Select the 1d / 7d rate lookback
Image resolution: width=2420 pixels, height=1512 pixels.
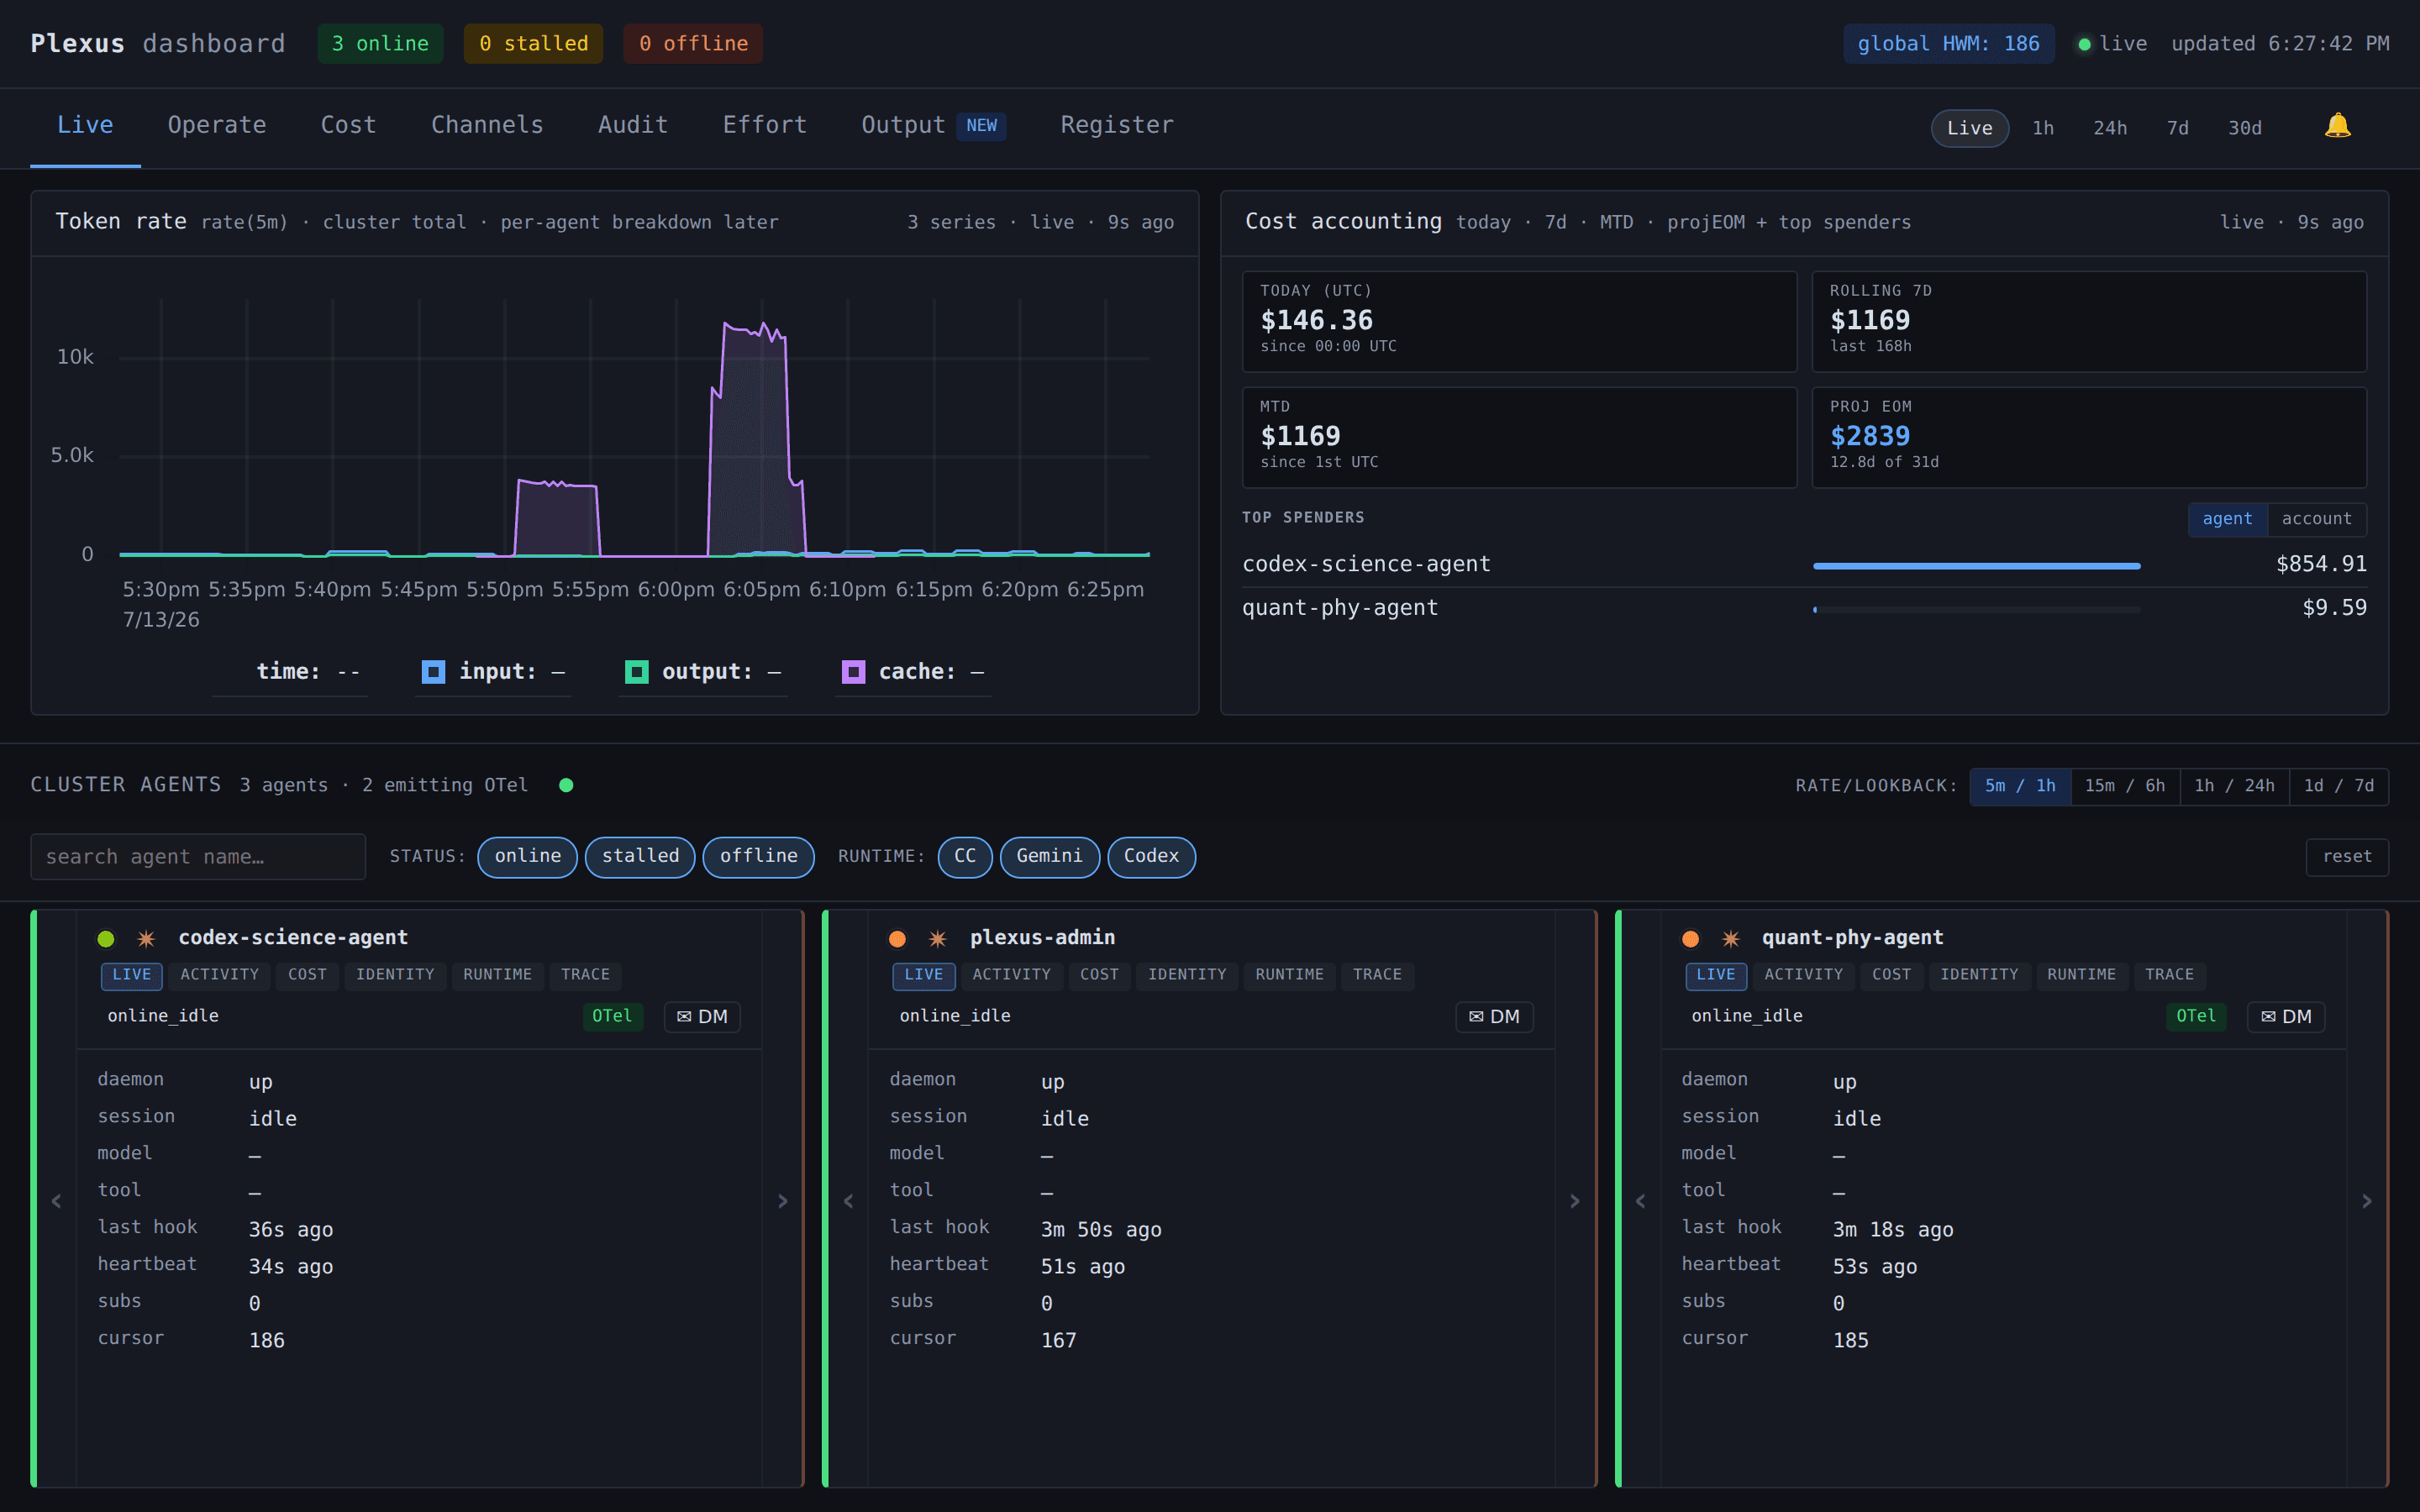(x=2338, y=786)
